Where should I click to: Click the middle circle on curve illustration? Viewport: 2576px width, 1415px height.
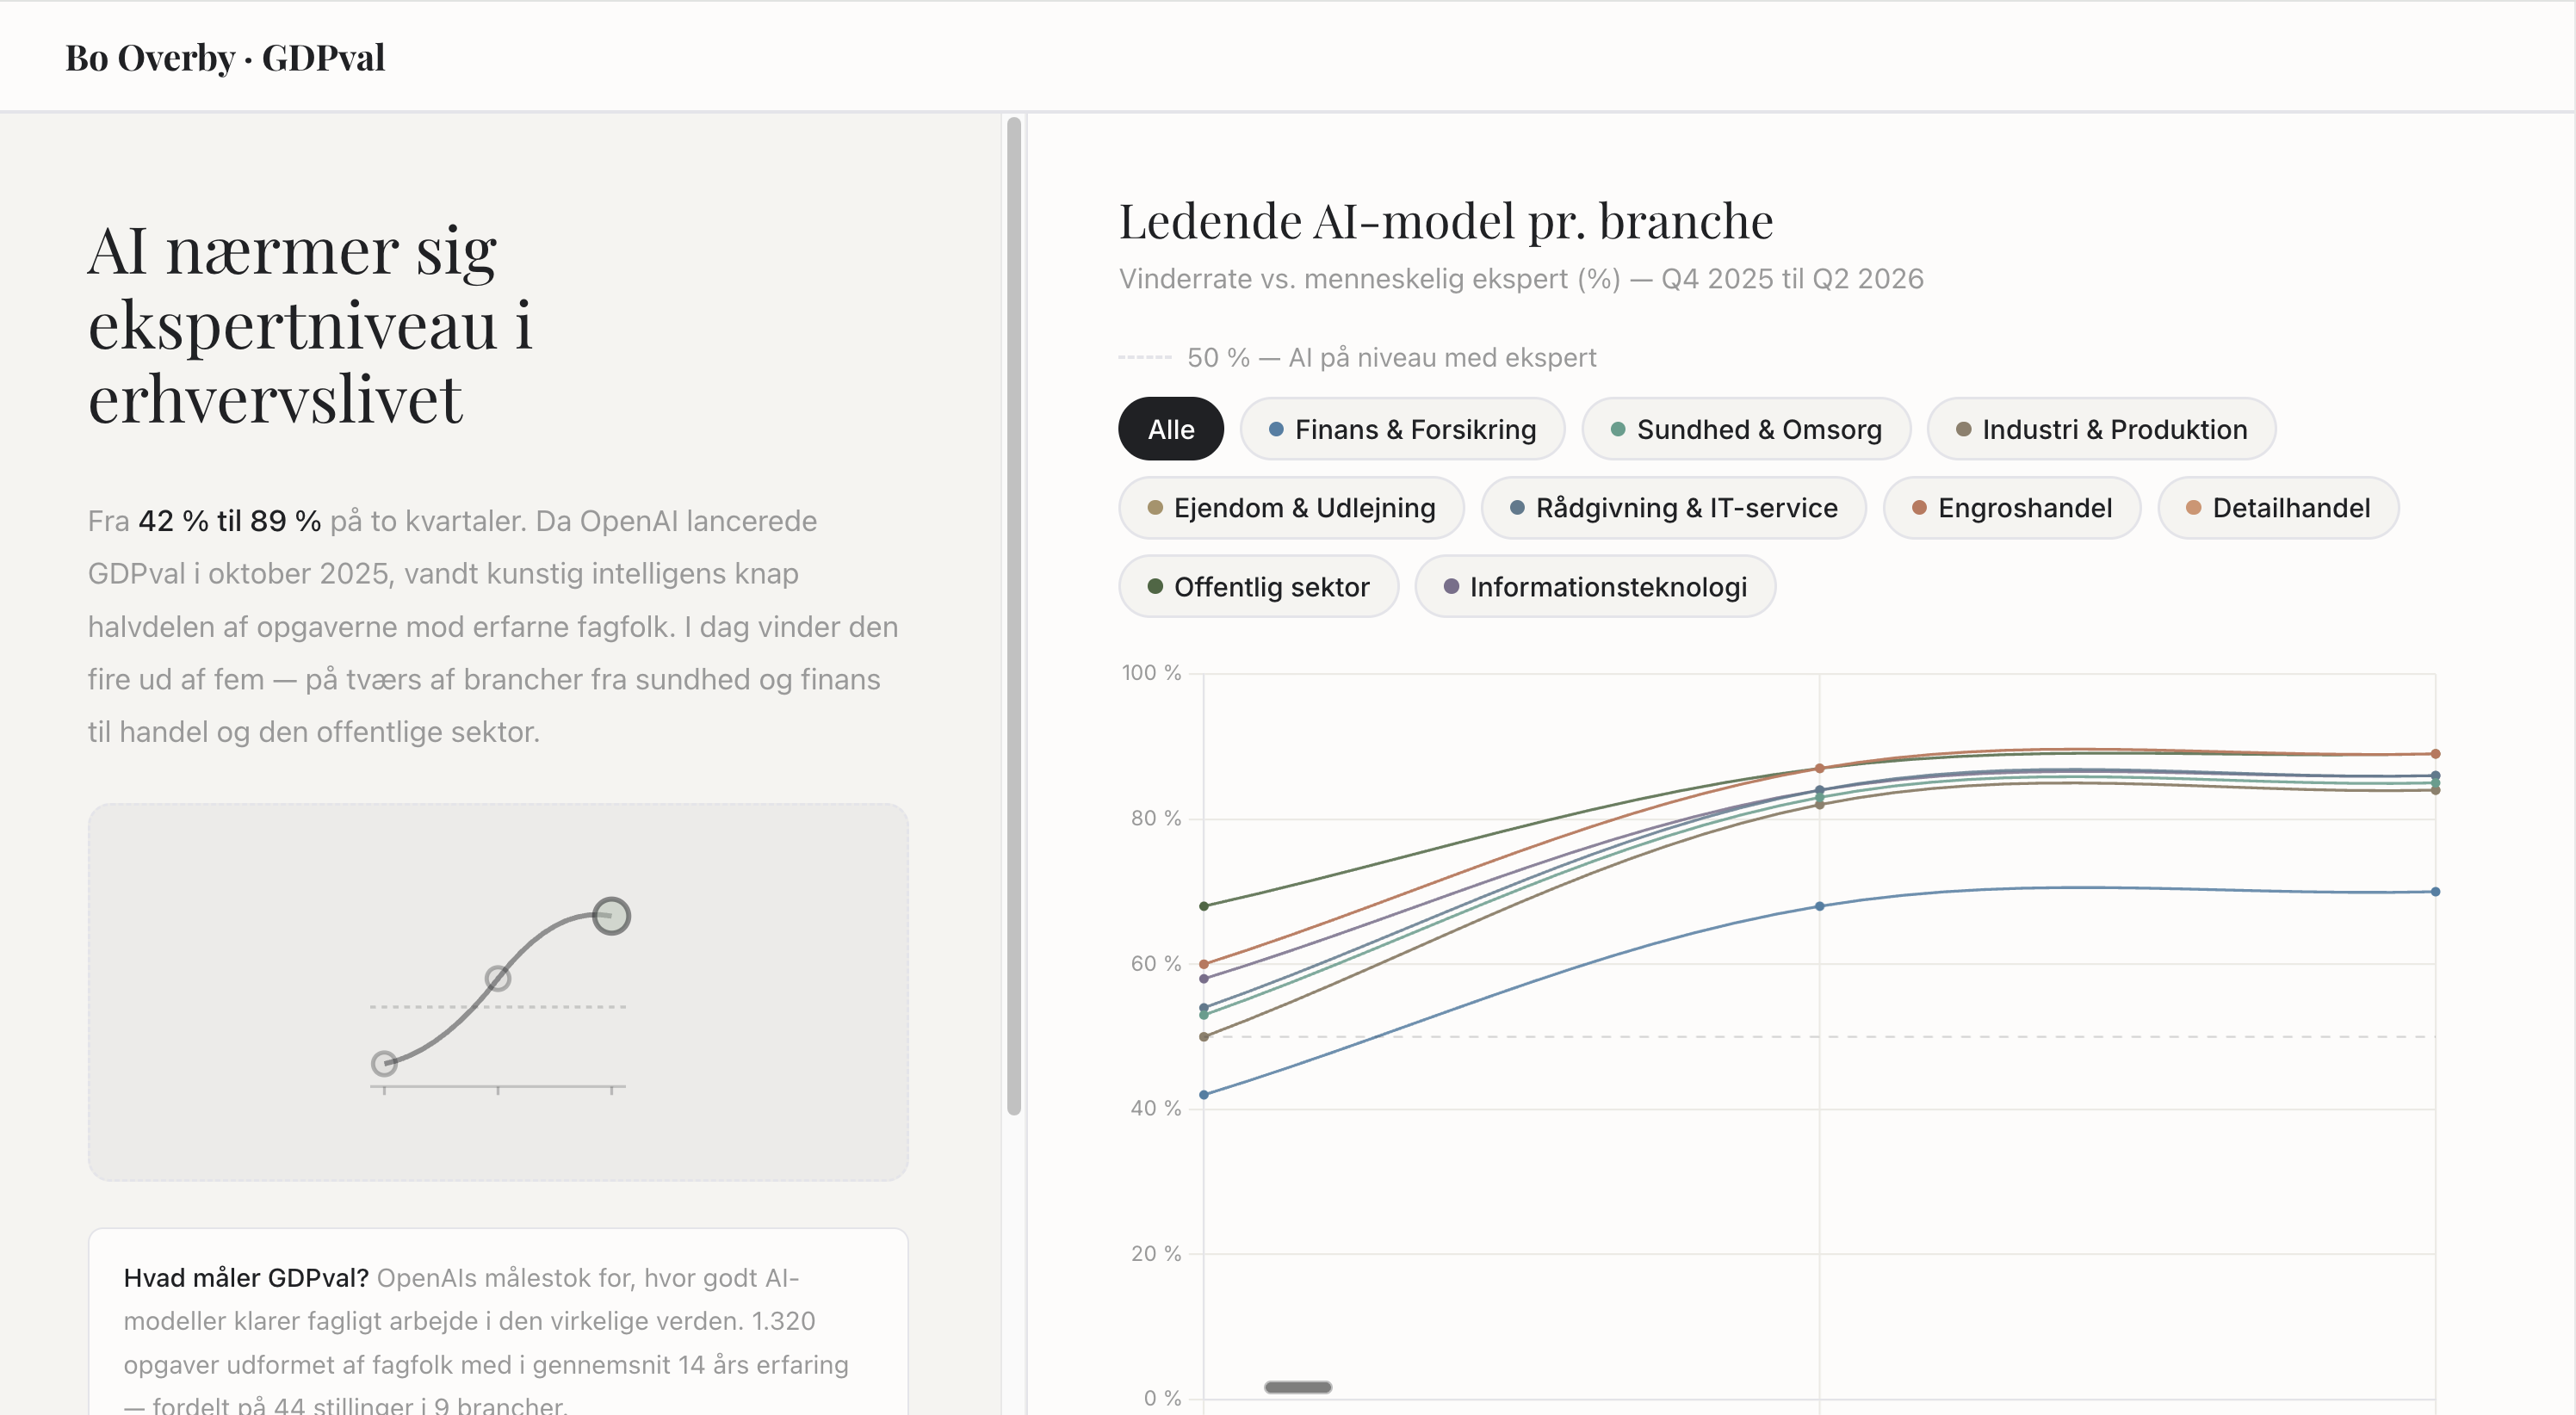498,978
